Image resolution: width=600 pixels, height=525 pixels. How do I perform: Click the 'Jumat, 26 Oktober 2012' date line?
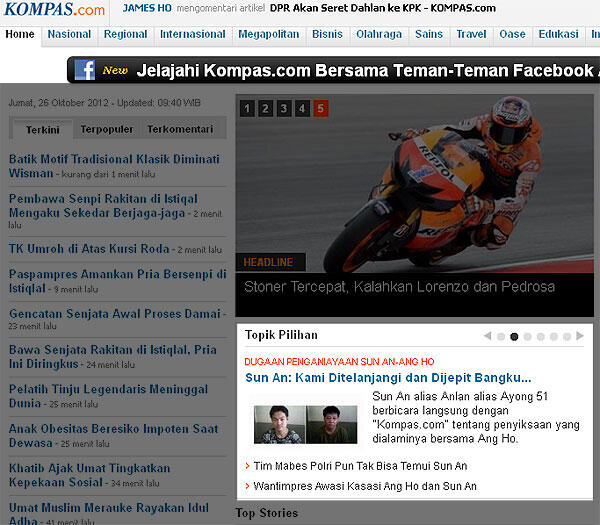pyautogui.click(x=104, y=103)
